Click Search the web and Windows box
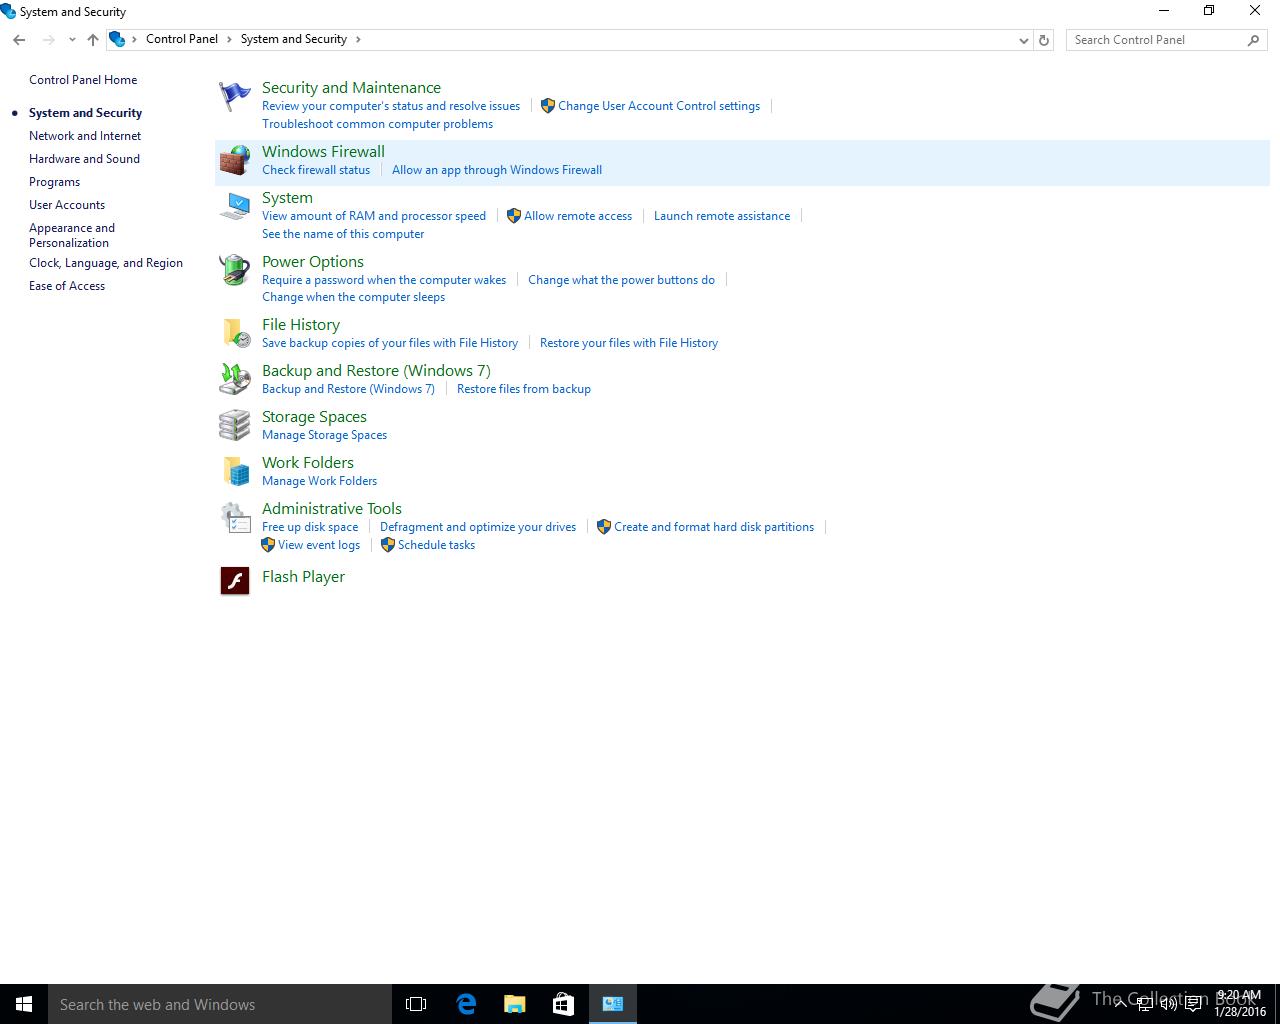 220,1004
